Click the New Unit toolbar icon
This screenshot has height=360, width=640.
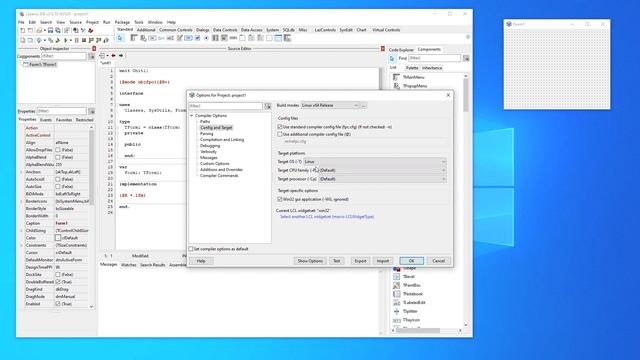[23, 30]
